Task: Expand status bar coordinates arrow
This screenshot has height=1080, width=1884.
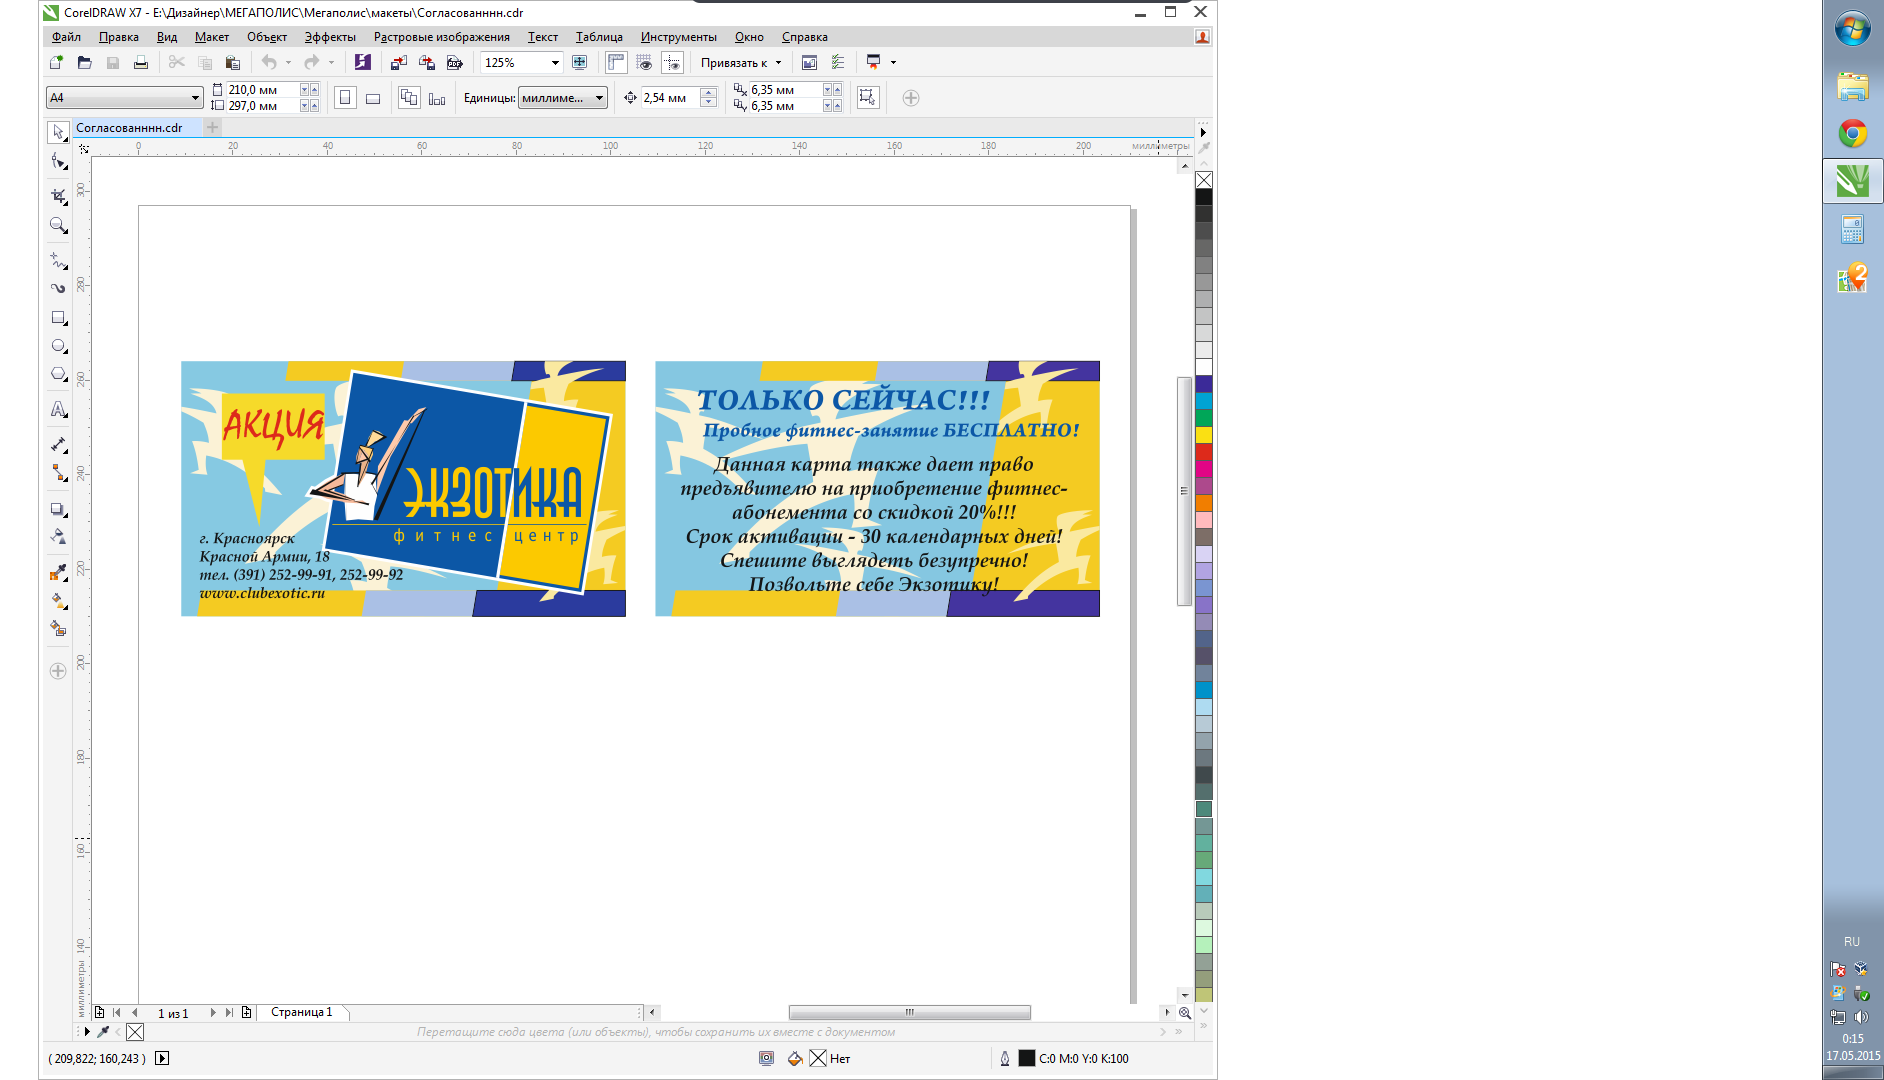Action: (x=162, y=1058)
